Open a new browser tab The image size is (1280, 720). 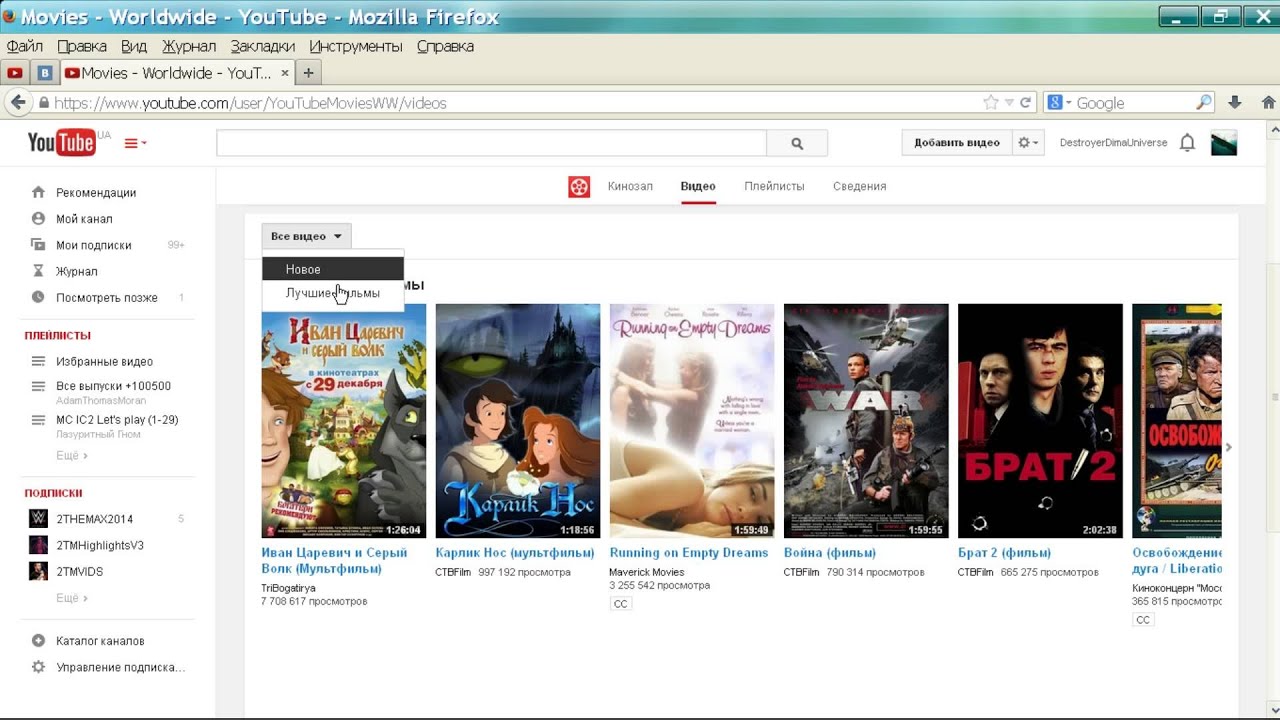308,73
